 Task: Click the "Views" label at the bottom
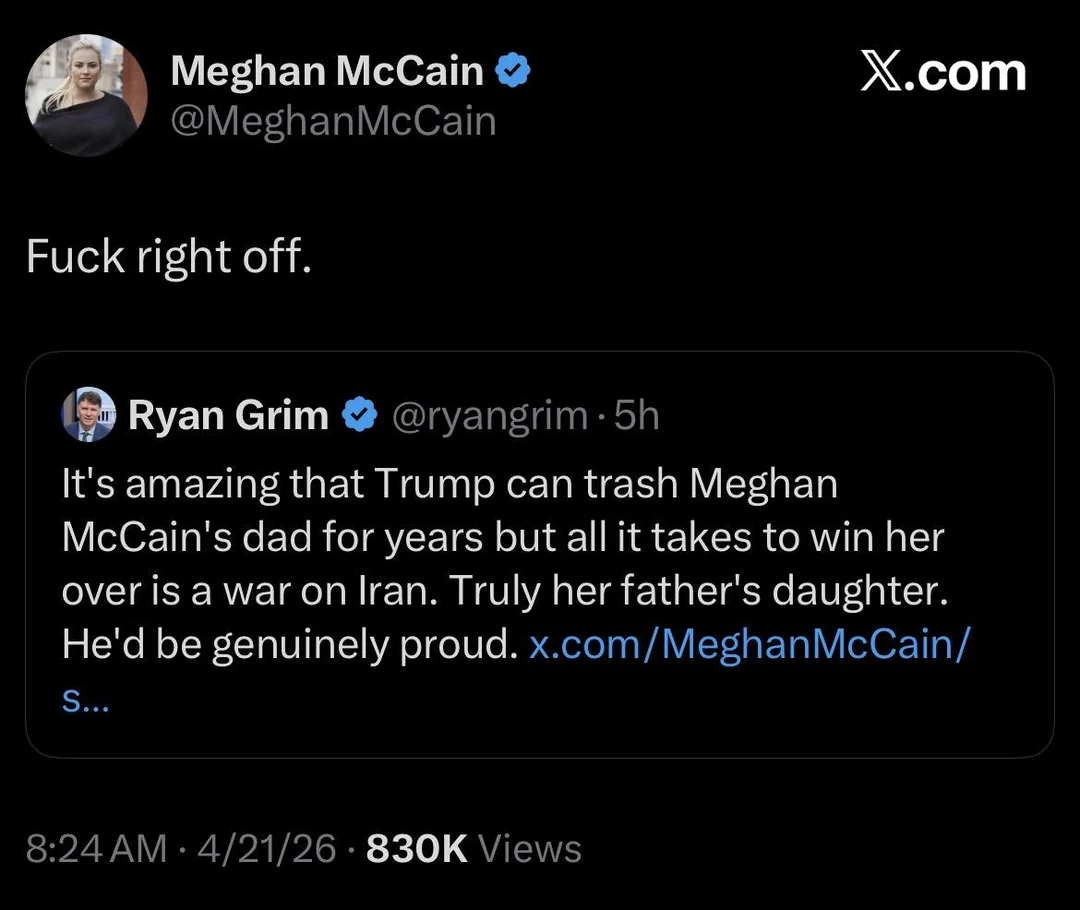pos(530,849)
